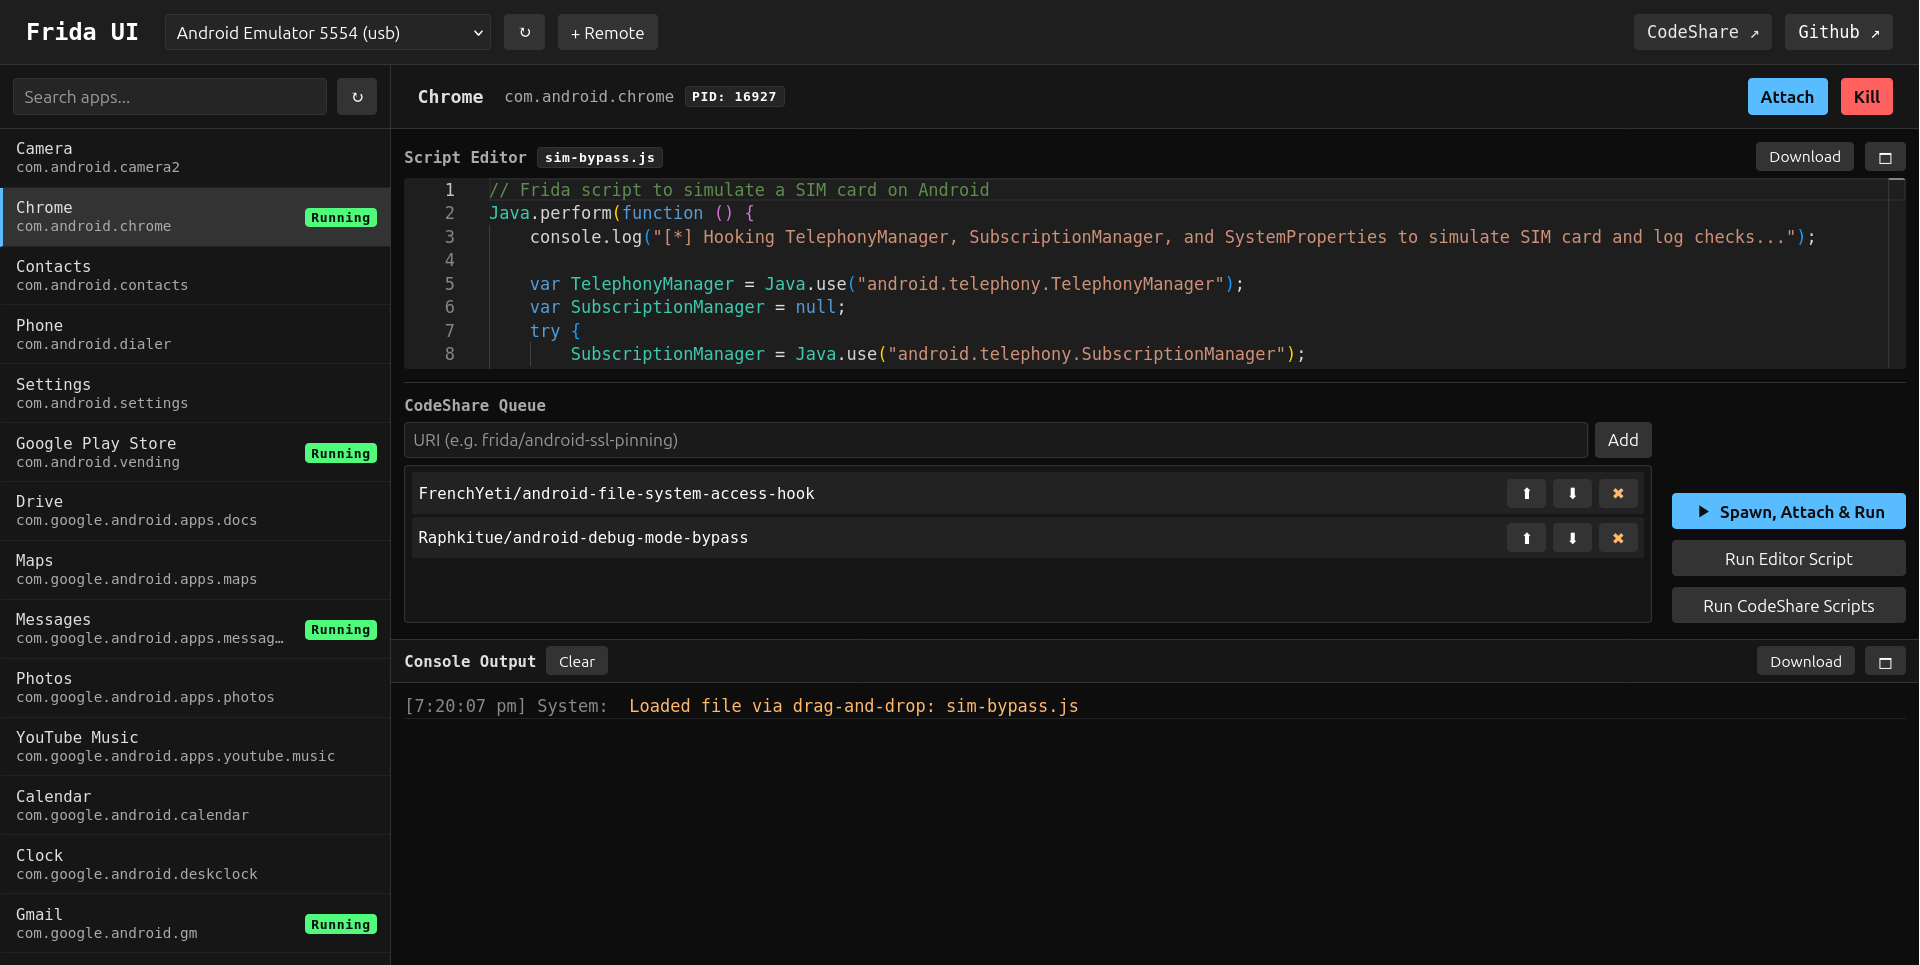The image size is (1920, 965).
Task: Refresh the device list
Action: tap(524, 32)
